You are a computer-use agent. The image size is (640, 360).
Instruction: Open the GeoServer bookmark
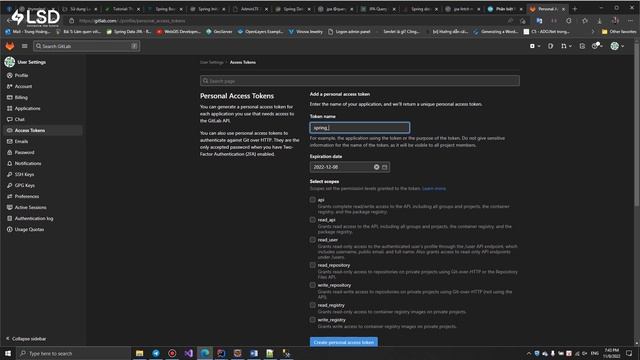click(220, 31)
